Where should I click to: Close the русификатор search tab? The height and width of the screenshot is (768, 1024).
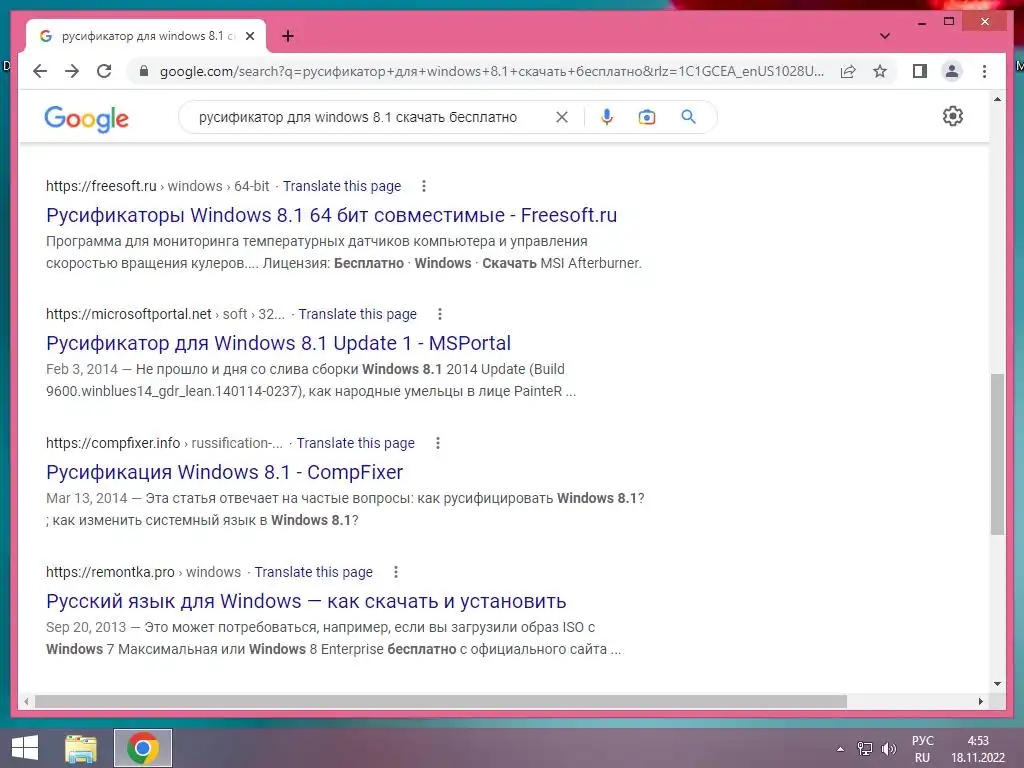249,36
